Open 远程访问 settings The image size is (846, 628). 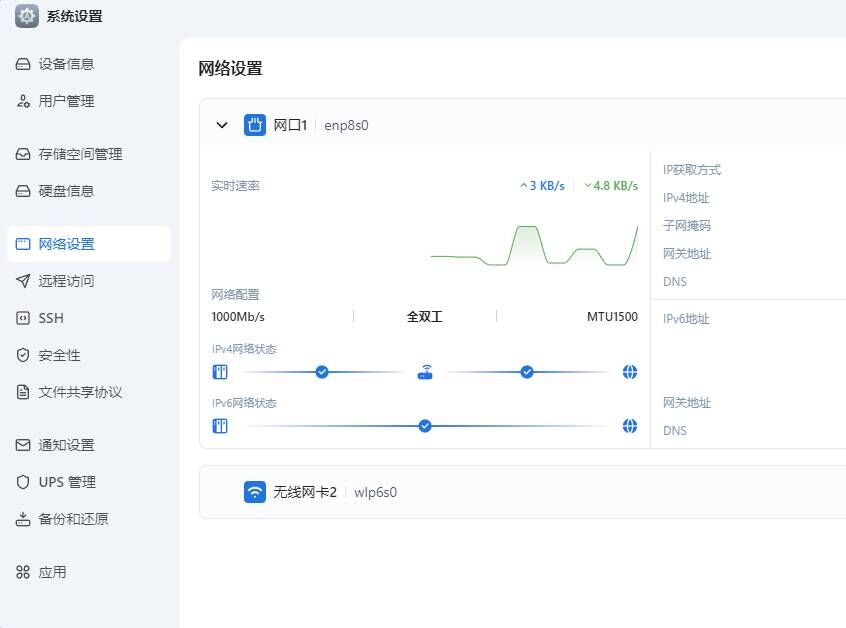pyautogui.click(x=89, y=281)
